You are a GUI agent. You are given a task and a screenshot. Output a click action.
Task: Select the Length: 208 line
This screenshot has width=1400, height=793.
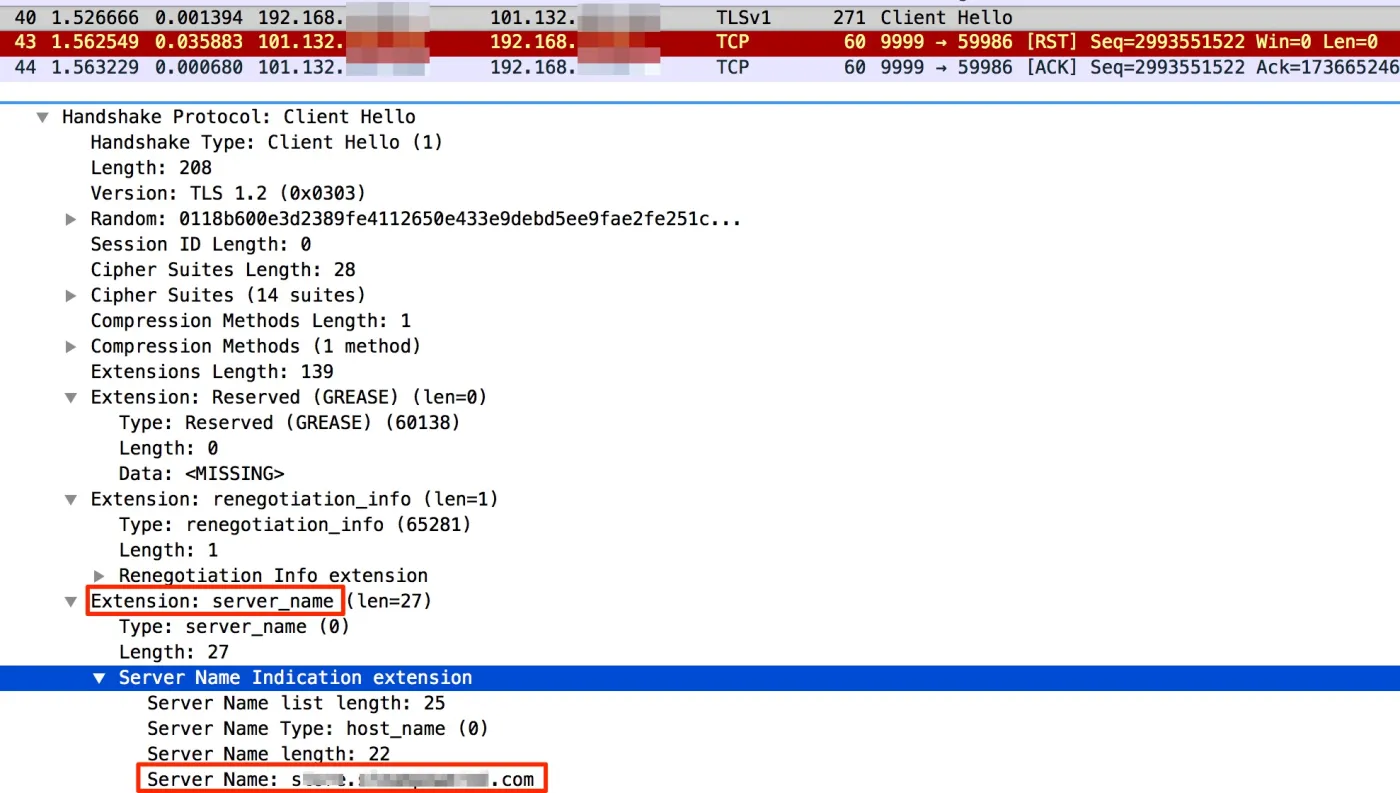pos(151,167)
